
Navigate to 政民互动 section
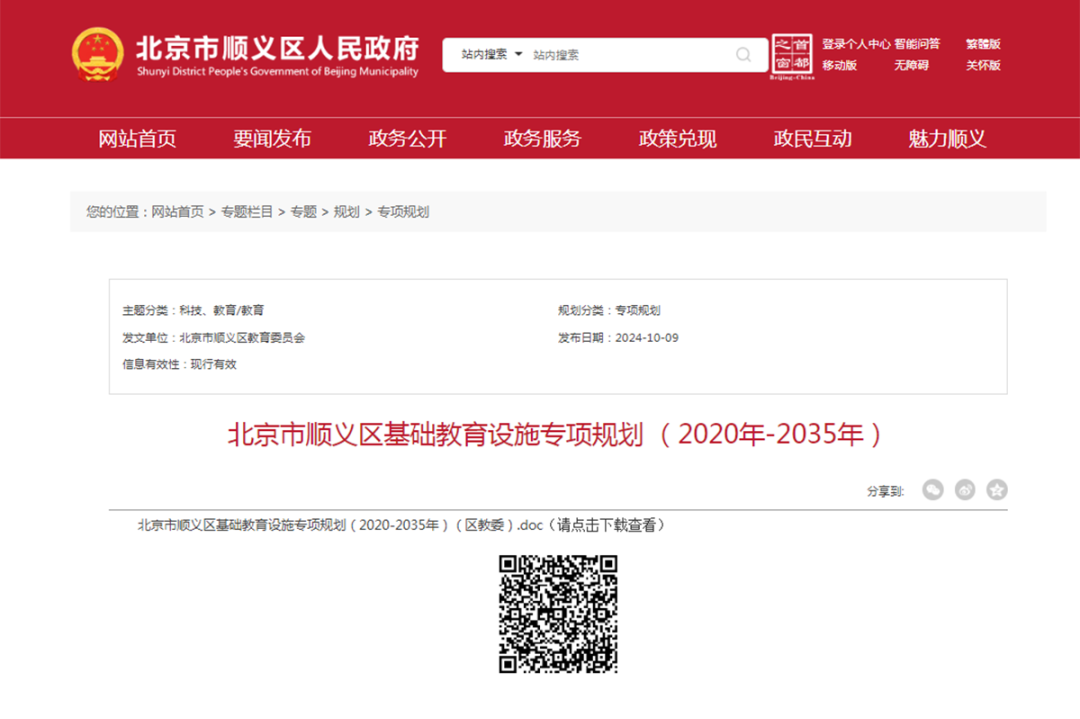(x=812, y=138)
